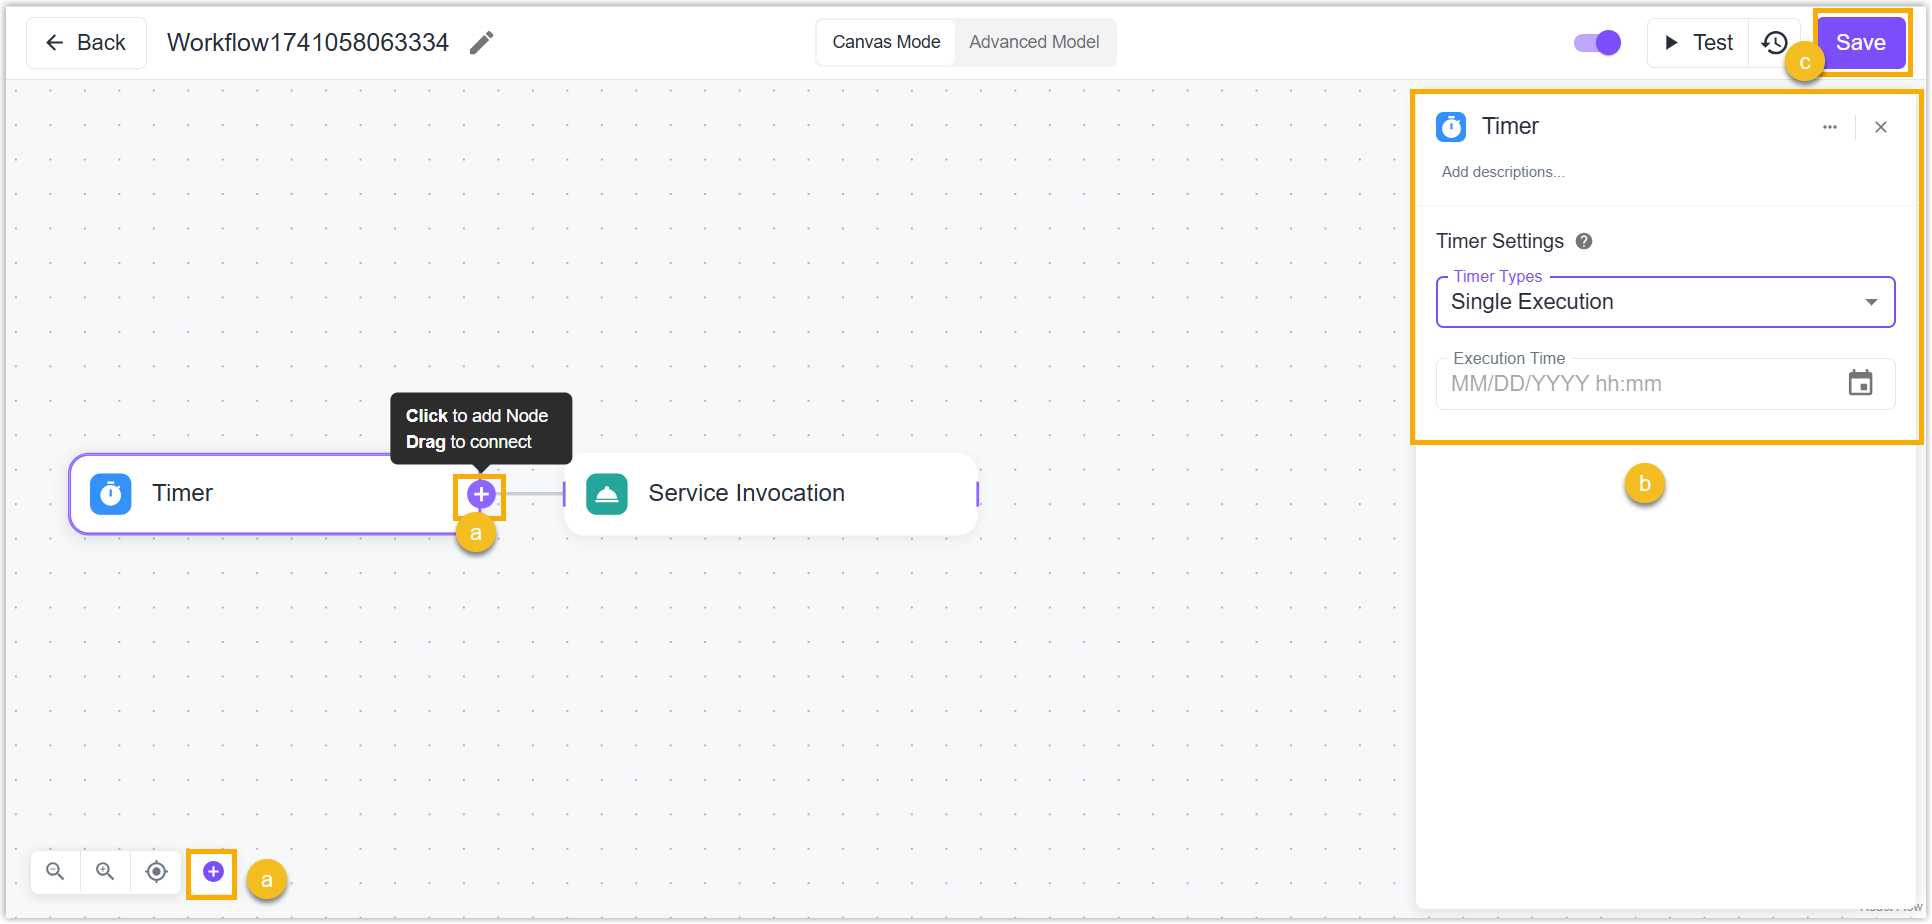Click the Timer title in side panel
This screenshot has height=924, width=1932.
click(x=1510, y=126)
